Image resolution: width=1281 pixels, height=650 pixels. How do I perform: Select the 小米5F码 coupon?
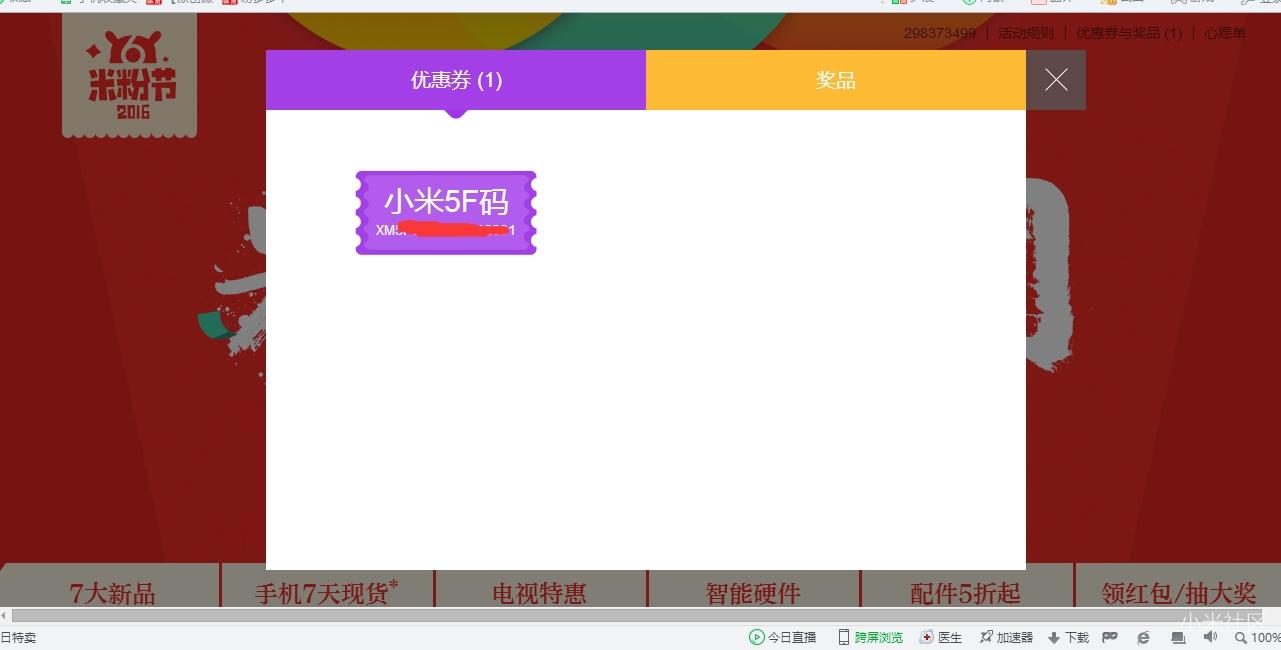click(445, 212)
